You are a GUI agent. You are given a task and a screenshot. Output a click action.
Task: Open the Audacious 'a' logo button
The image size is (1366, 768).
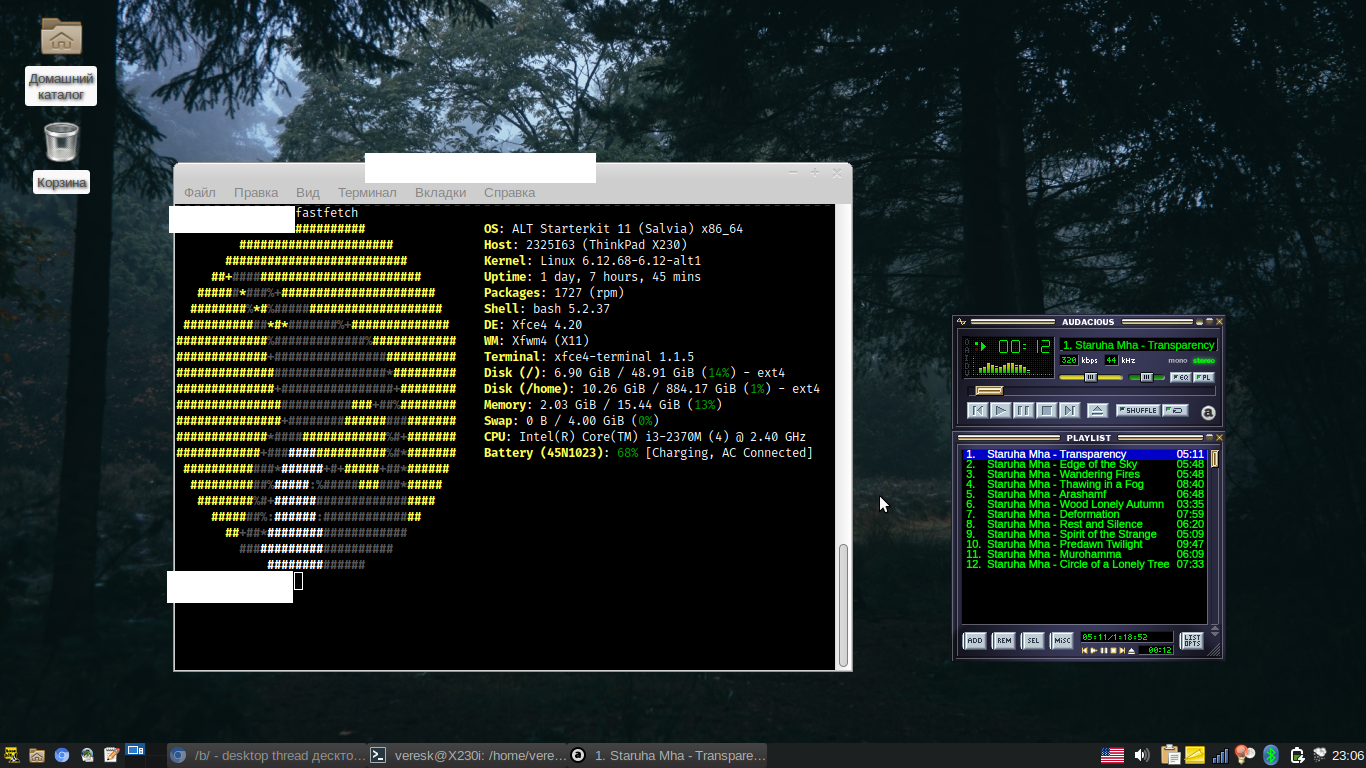(x=1208, y=412)
